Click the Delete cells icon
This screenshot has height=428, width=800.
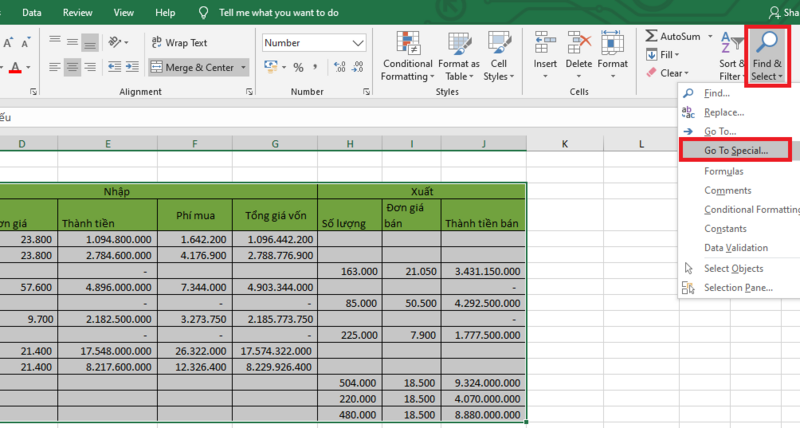578,43
